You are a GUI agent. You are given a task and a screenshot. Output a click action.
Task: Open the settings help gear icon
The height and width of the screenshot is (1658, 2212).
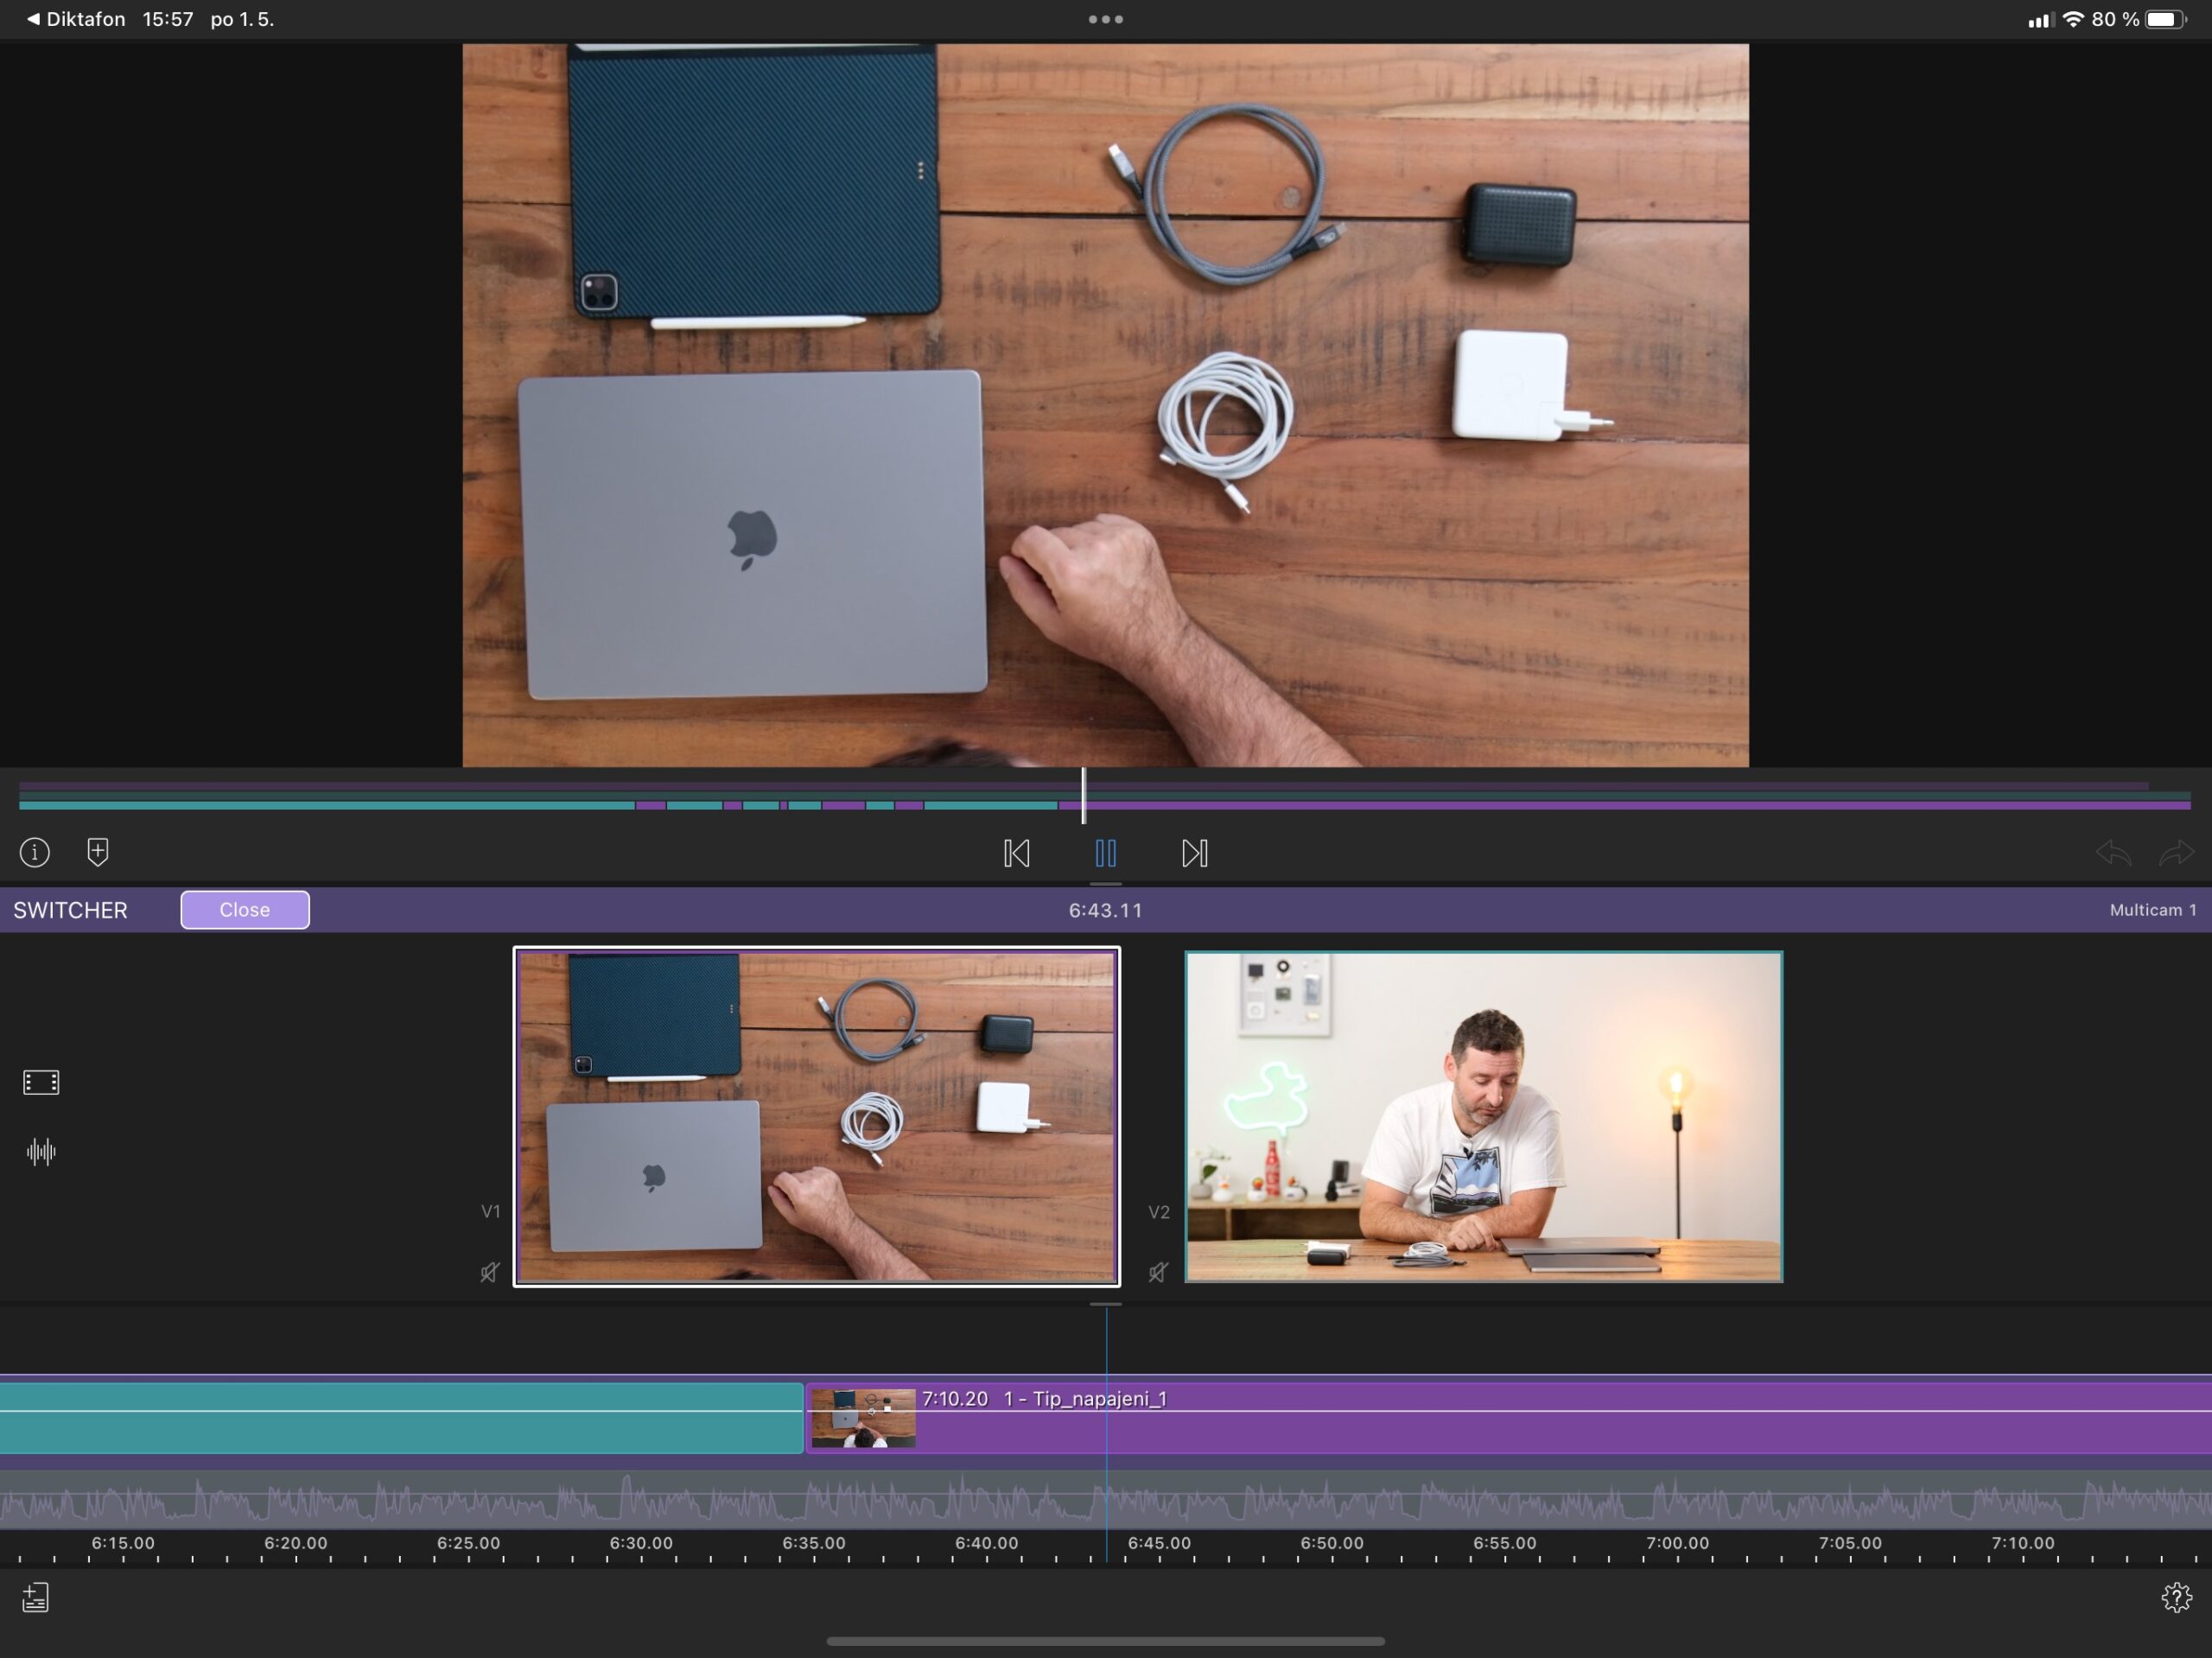pos(2176,1597)
